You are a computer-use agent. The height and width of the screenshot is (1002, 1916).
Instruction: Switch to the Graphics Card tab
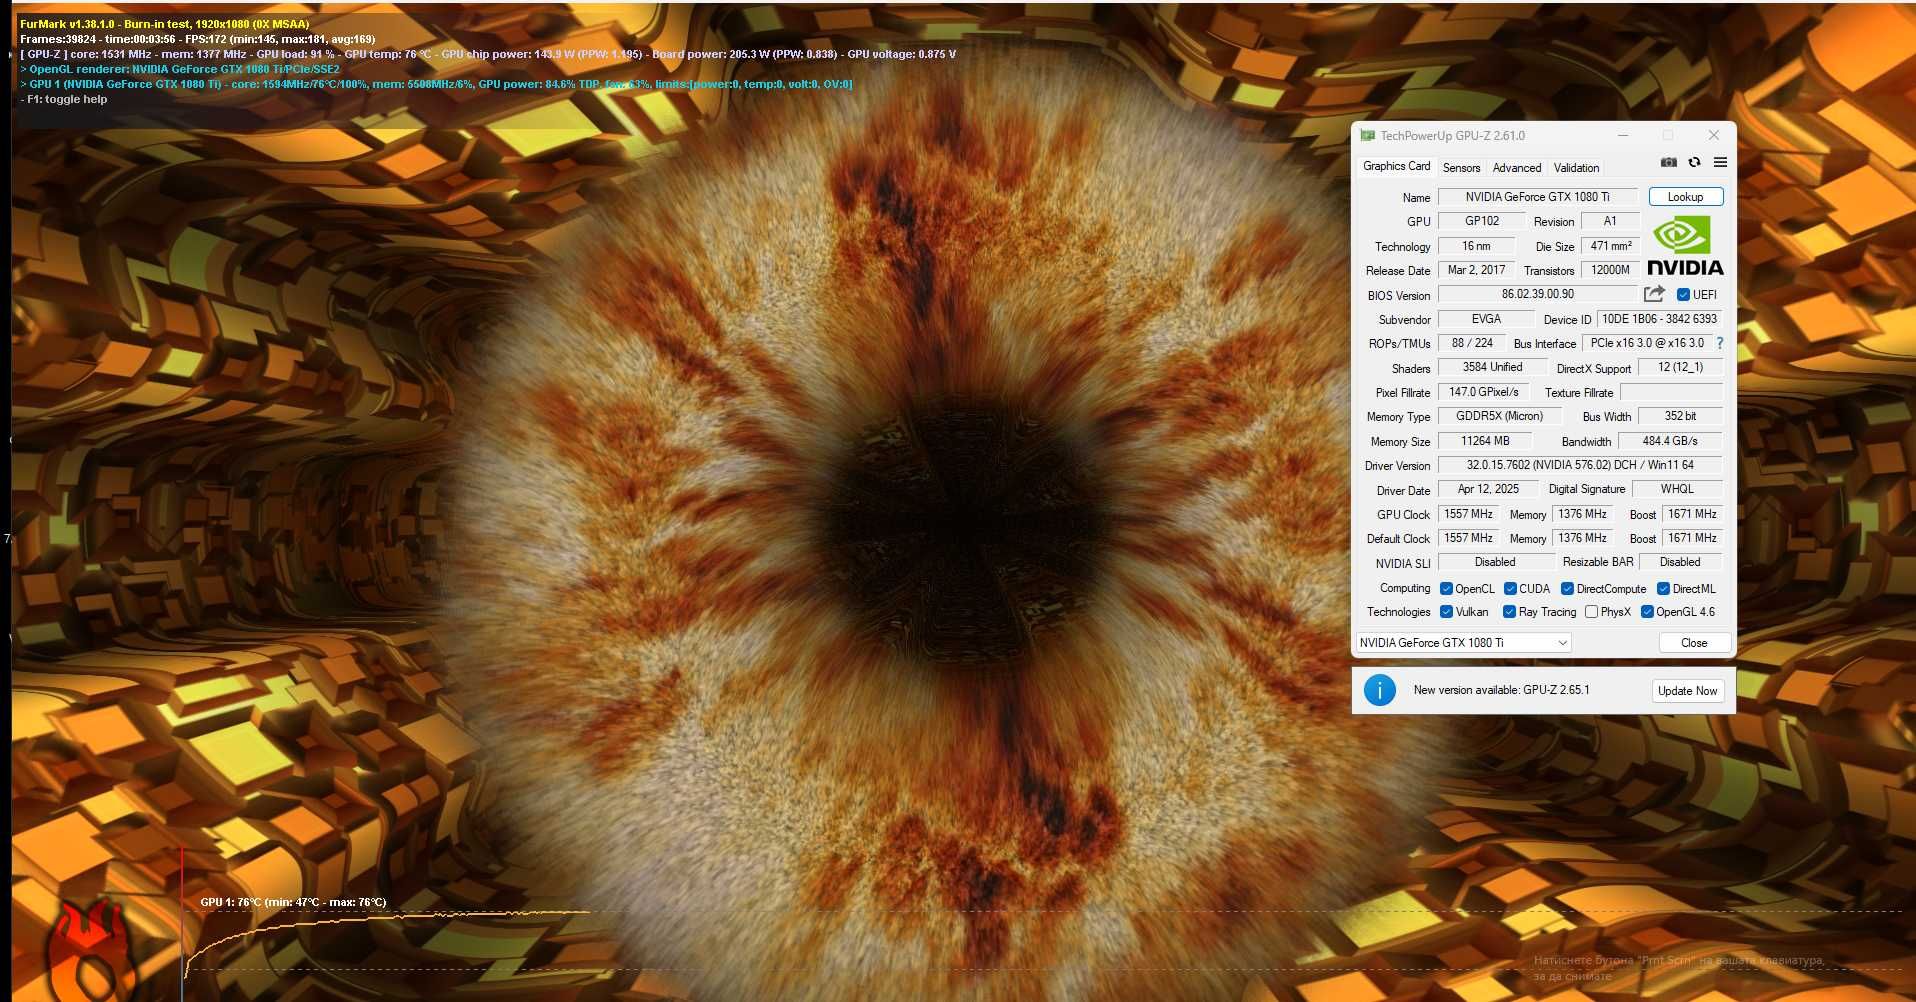1396,166
